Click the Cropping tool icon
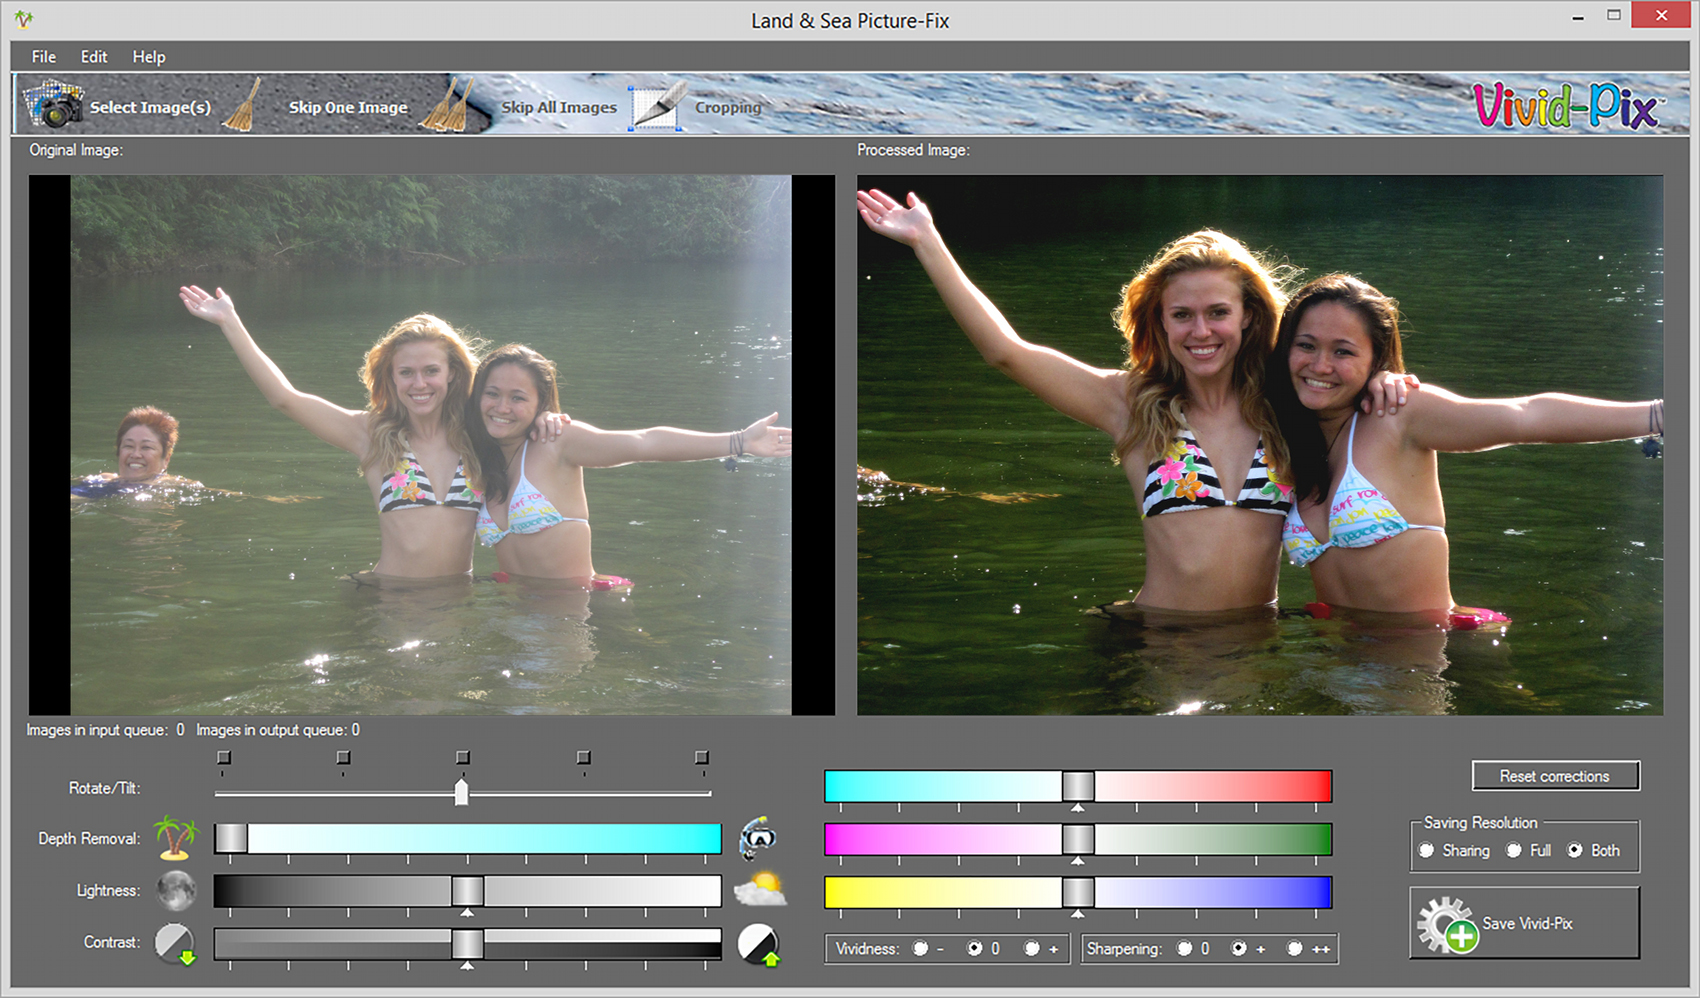Viewport: 1700px width, 998px height. tap(656, 106)
